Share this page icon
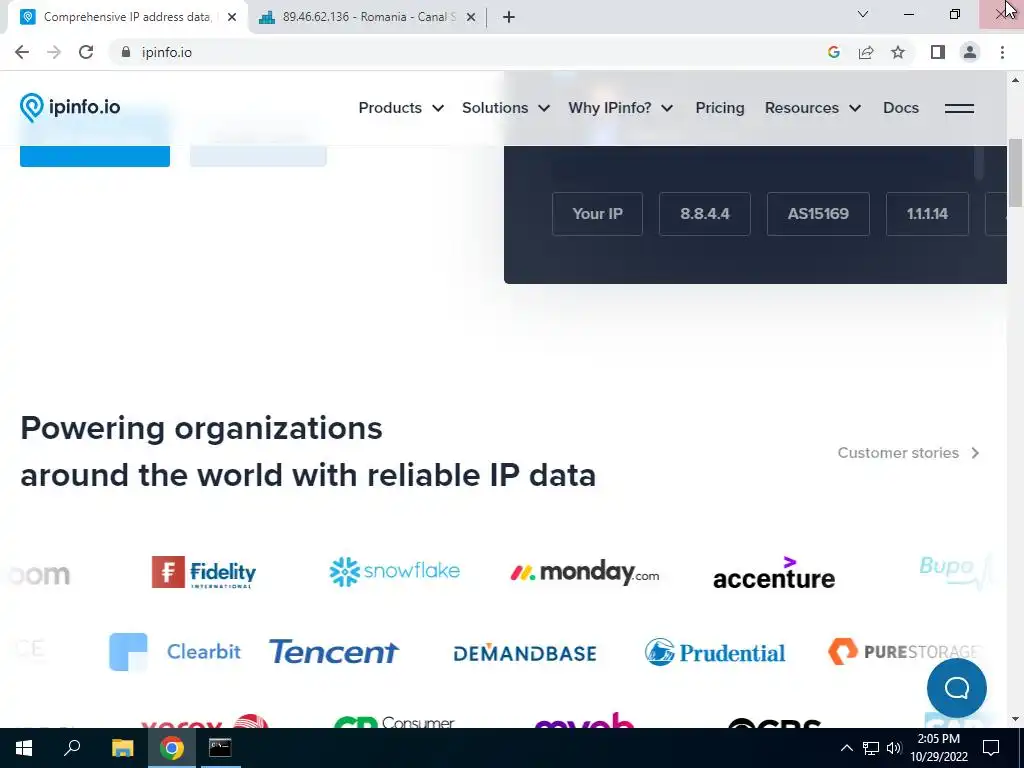 [x=866, y=52]
